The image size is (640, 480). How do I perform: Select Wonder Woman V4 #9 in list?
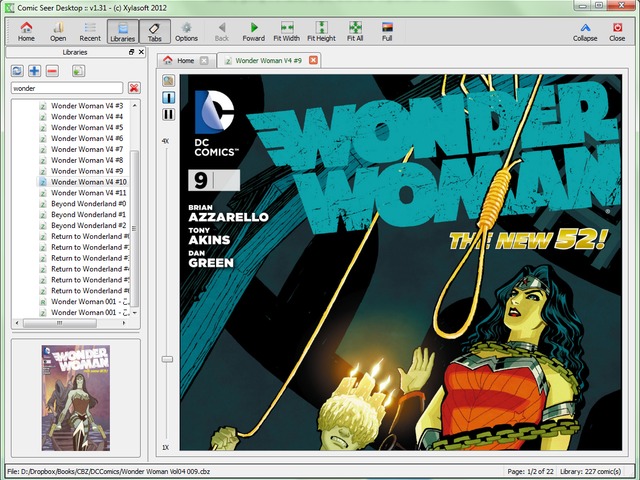pyautogui.click(x=87, y=171)
